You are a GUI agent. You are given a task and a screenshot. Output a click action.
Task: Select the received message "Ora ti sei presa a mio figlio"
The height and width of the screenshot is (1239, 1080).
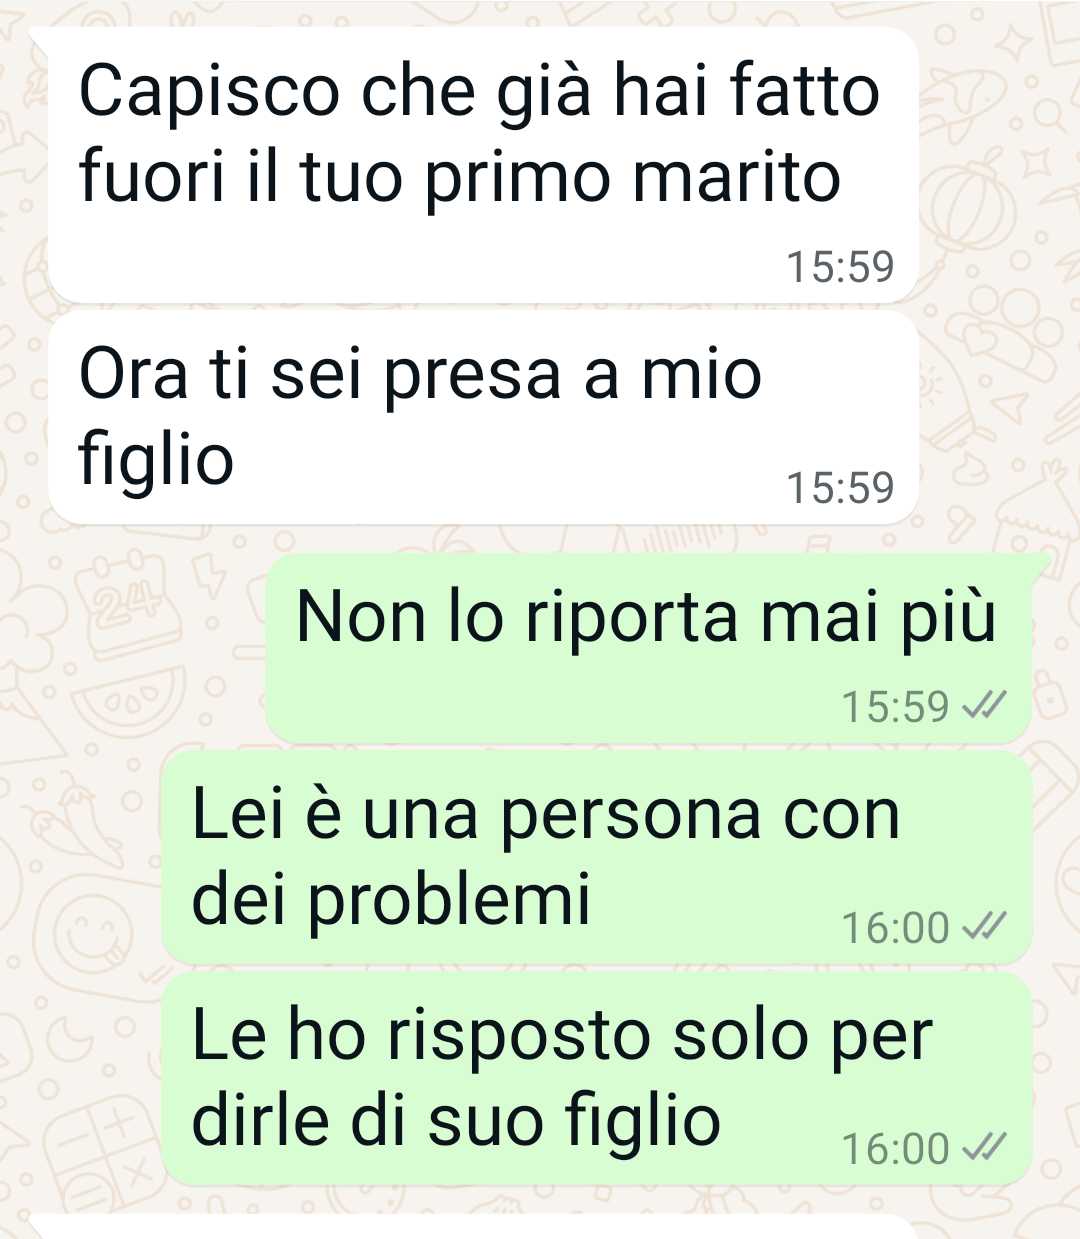pyautogui.click(x=483, y=417)
